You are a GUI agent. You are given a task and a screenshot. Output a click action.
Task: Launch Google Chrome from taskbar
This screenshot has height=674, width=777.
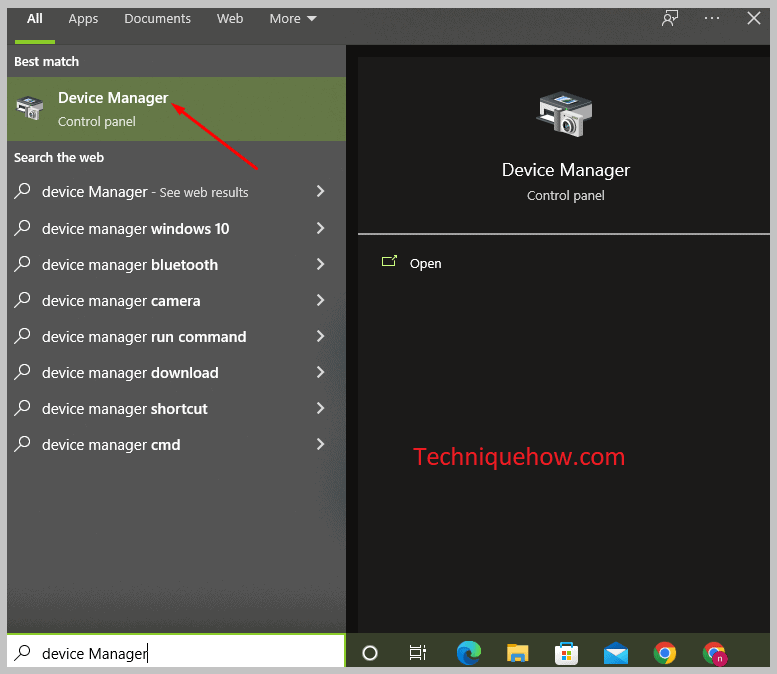(665, 653)
